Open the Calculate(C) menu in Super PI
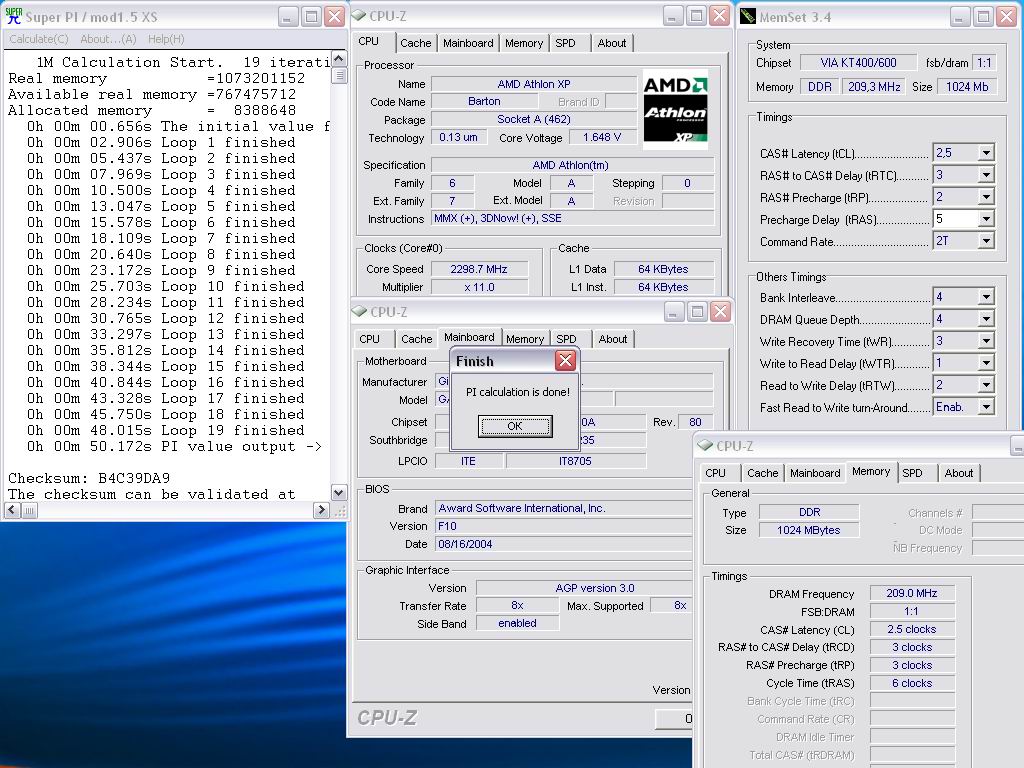The image size is (1024, 768). point(39,39)
